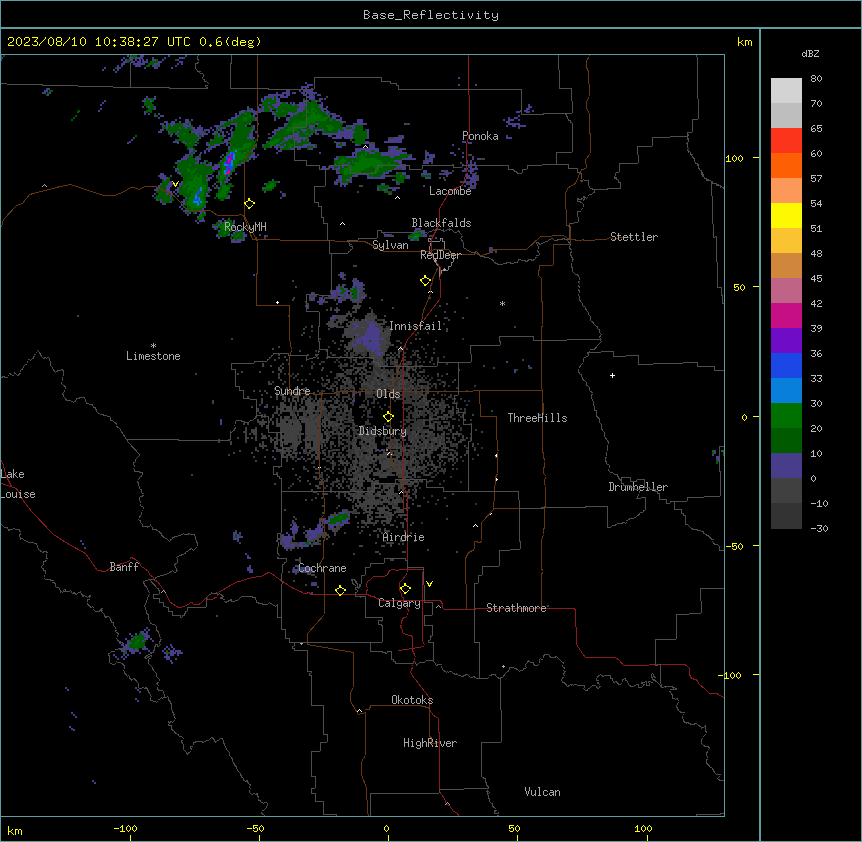Select the magenta 39-42 dBZ legend swatch

click(786, 315)
